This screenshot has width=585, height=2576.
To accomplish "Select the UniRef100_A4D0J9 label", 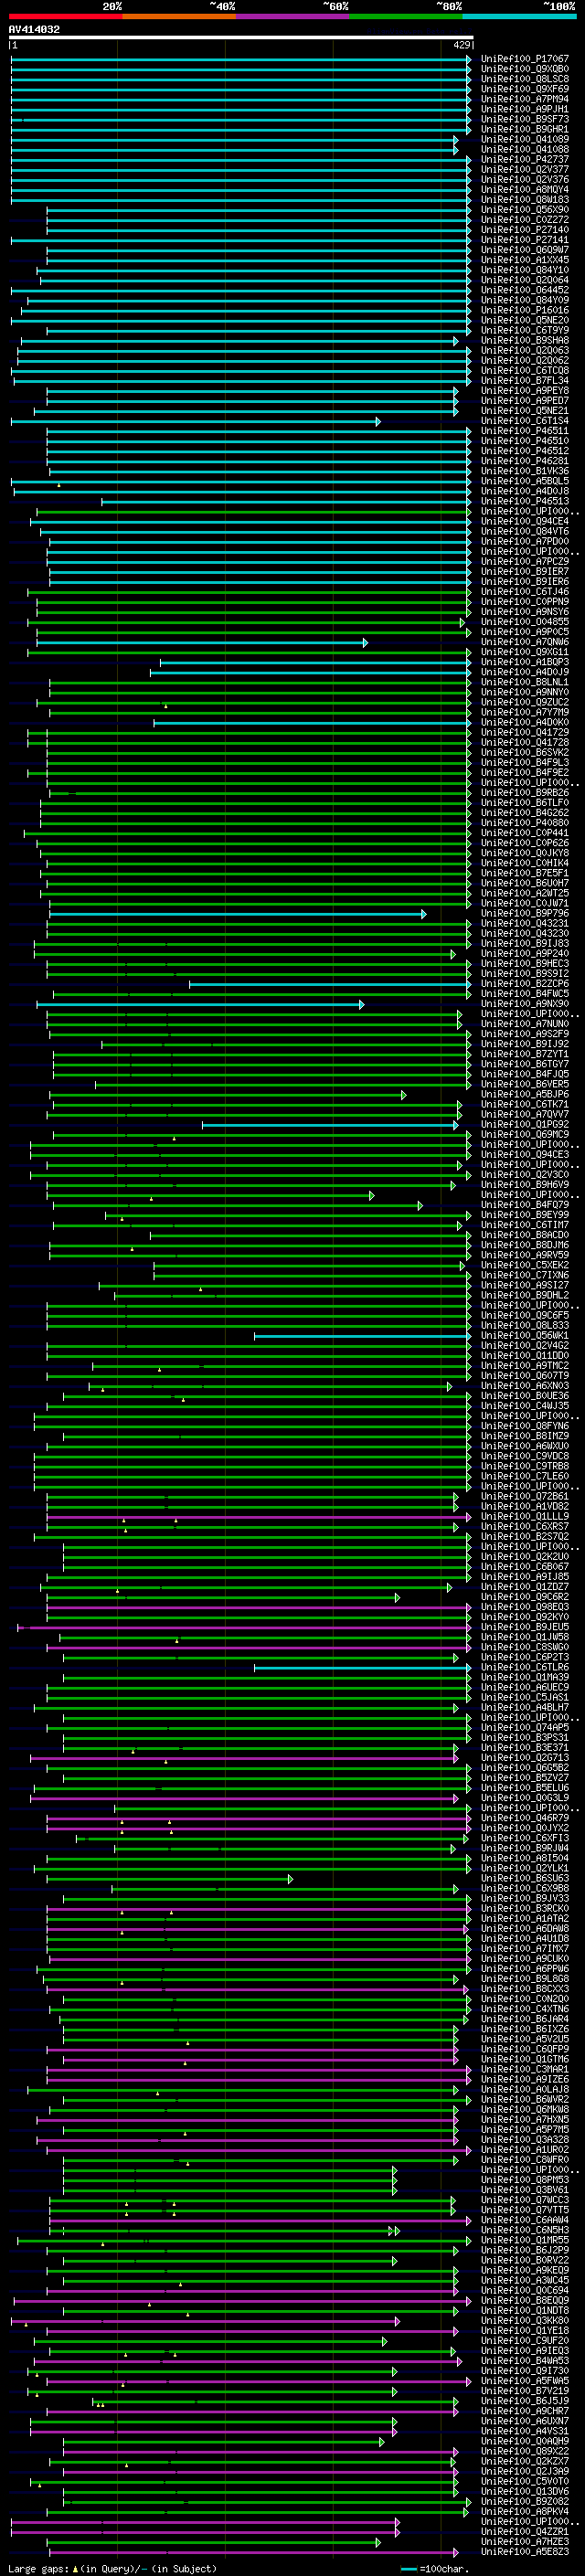I will click(525, 672).
